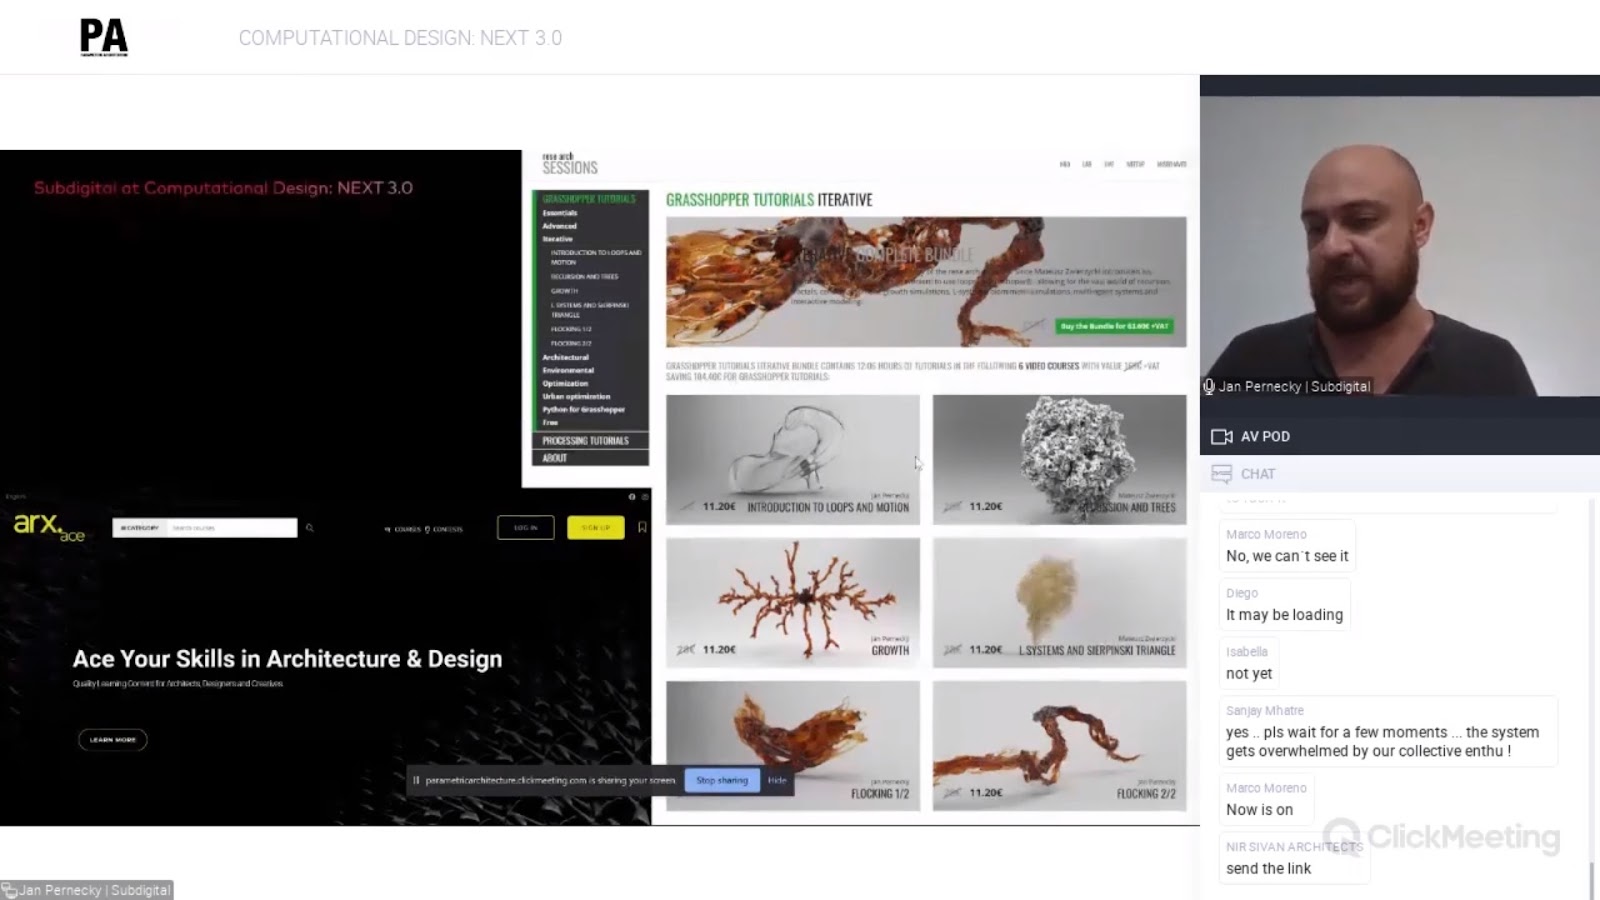Viewport: 1600px width, 900px height.
Task: Open Introduction to Loops and Motion sidebar link
Action: coord(596,257)
